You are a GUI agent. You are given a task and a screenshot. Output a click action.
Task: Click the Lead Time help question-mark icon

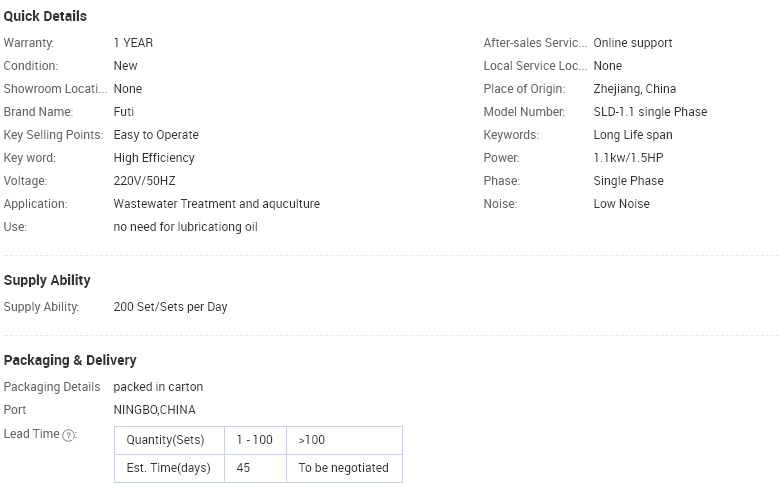pos(69,435)
